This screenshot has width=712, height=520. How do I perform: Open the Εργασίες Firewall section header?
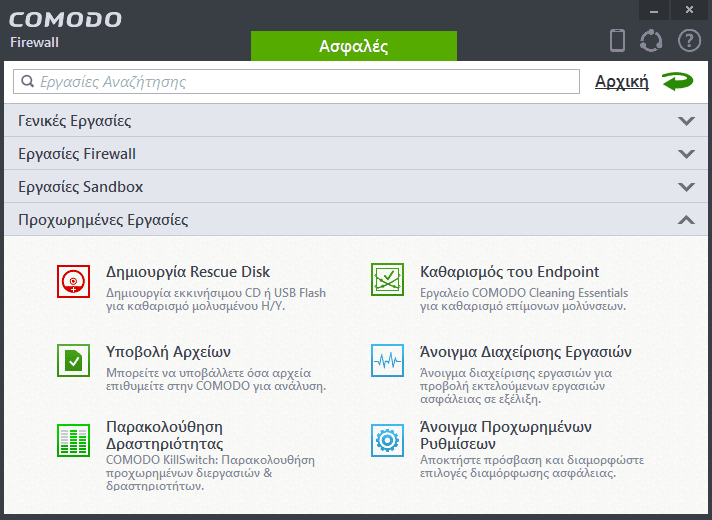coord(356,154)
